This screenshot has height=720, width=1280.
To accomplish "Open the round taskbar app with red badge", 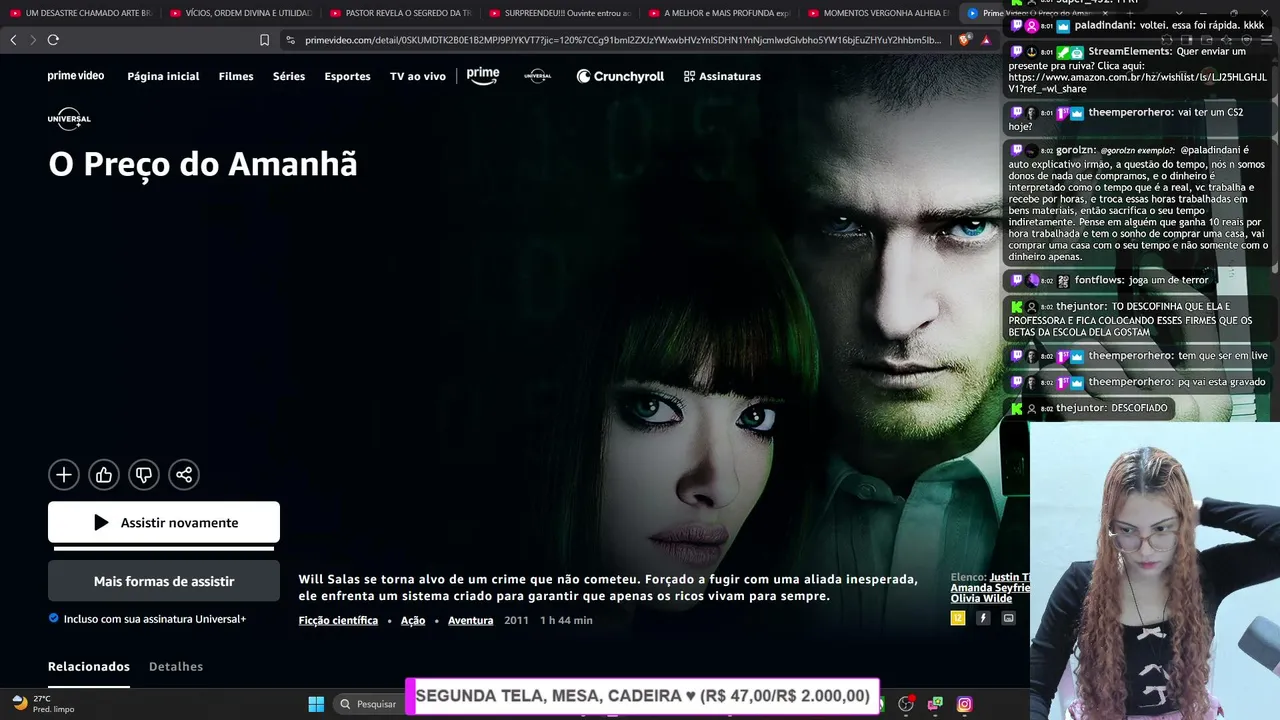I will (906, 704).
